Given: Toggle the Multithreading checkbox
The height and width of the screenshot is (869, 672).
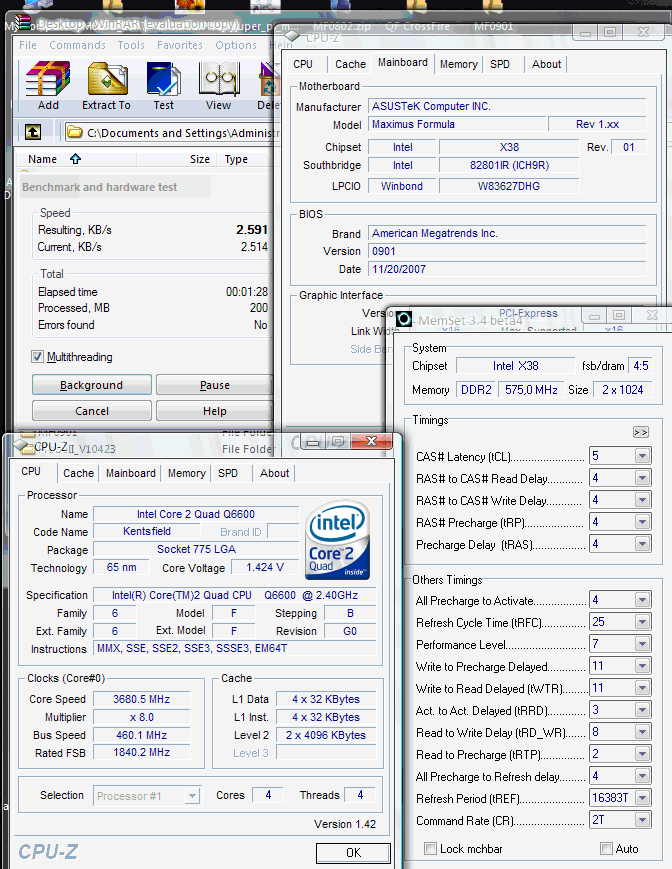Looking at the screenshot, I should (x=37, y=357).
